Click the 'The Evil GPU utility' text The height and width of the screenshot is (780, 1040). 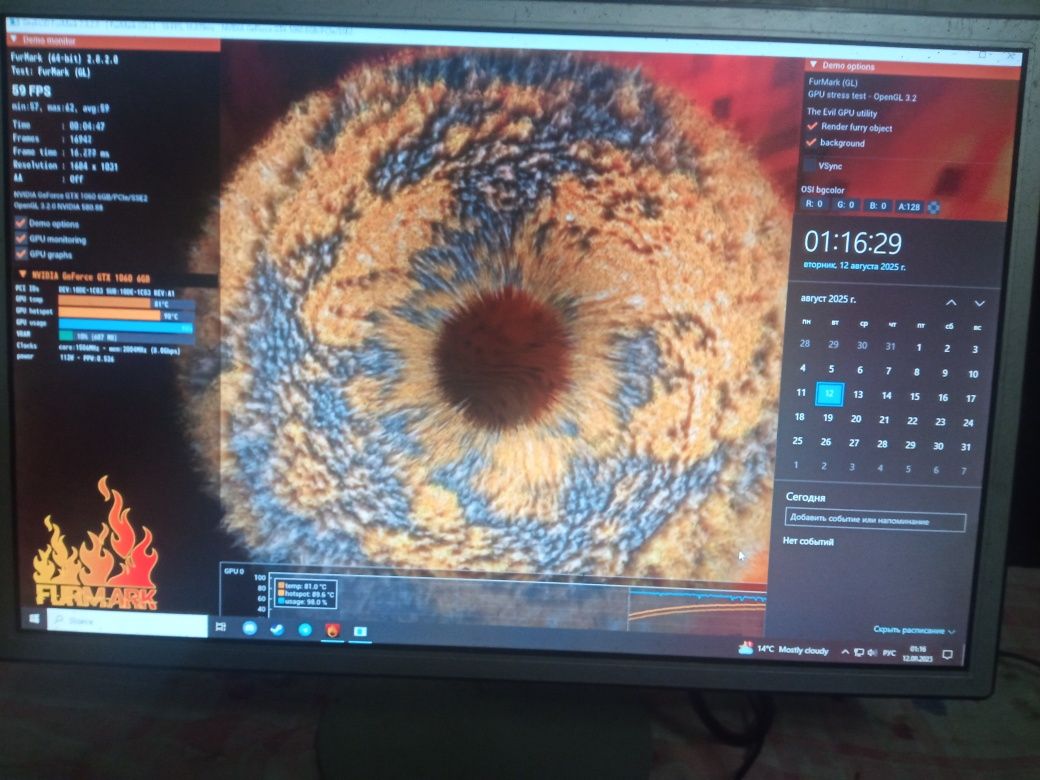[842, 112]
